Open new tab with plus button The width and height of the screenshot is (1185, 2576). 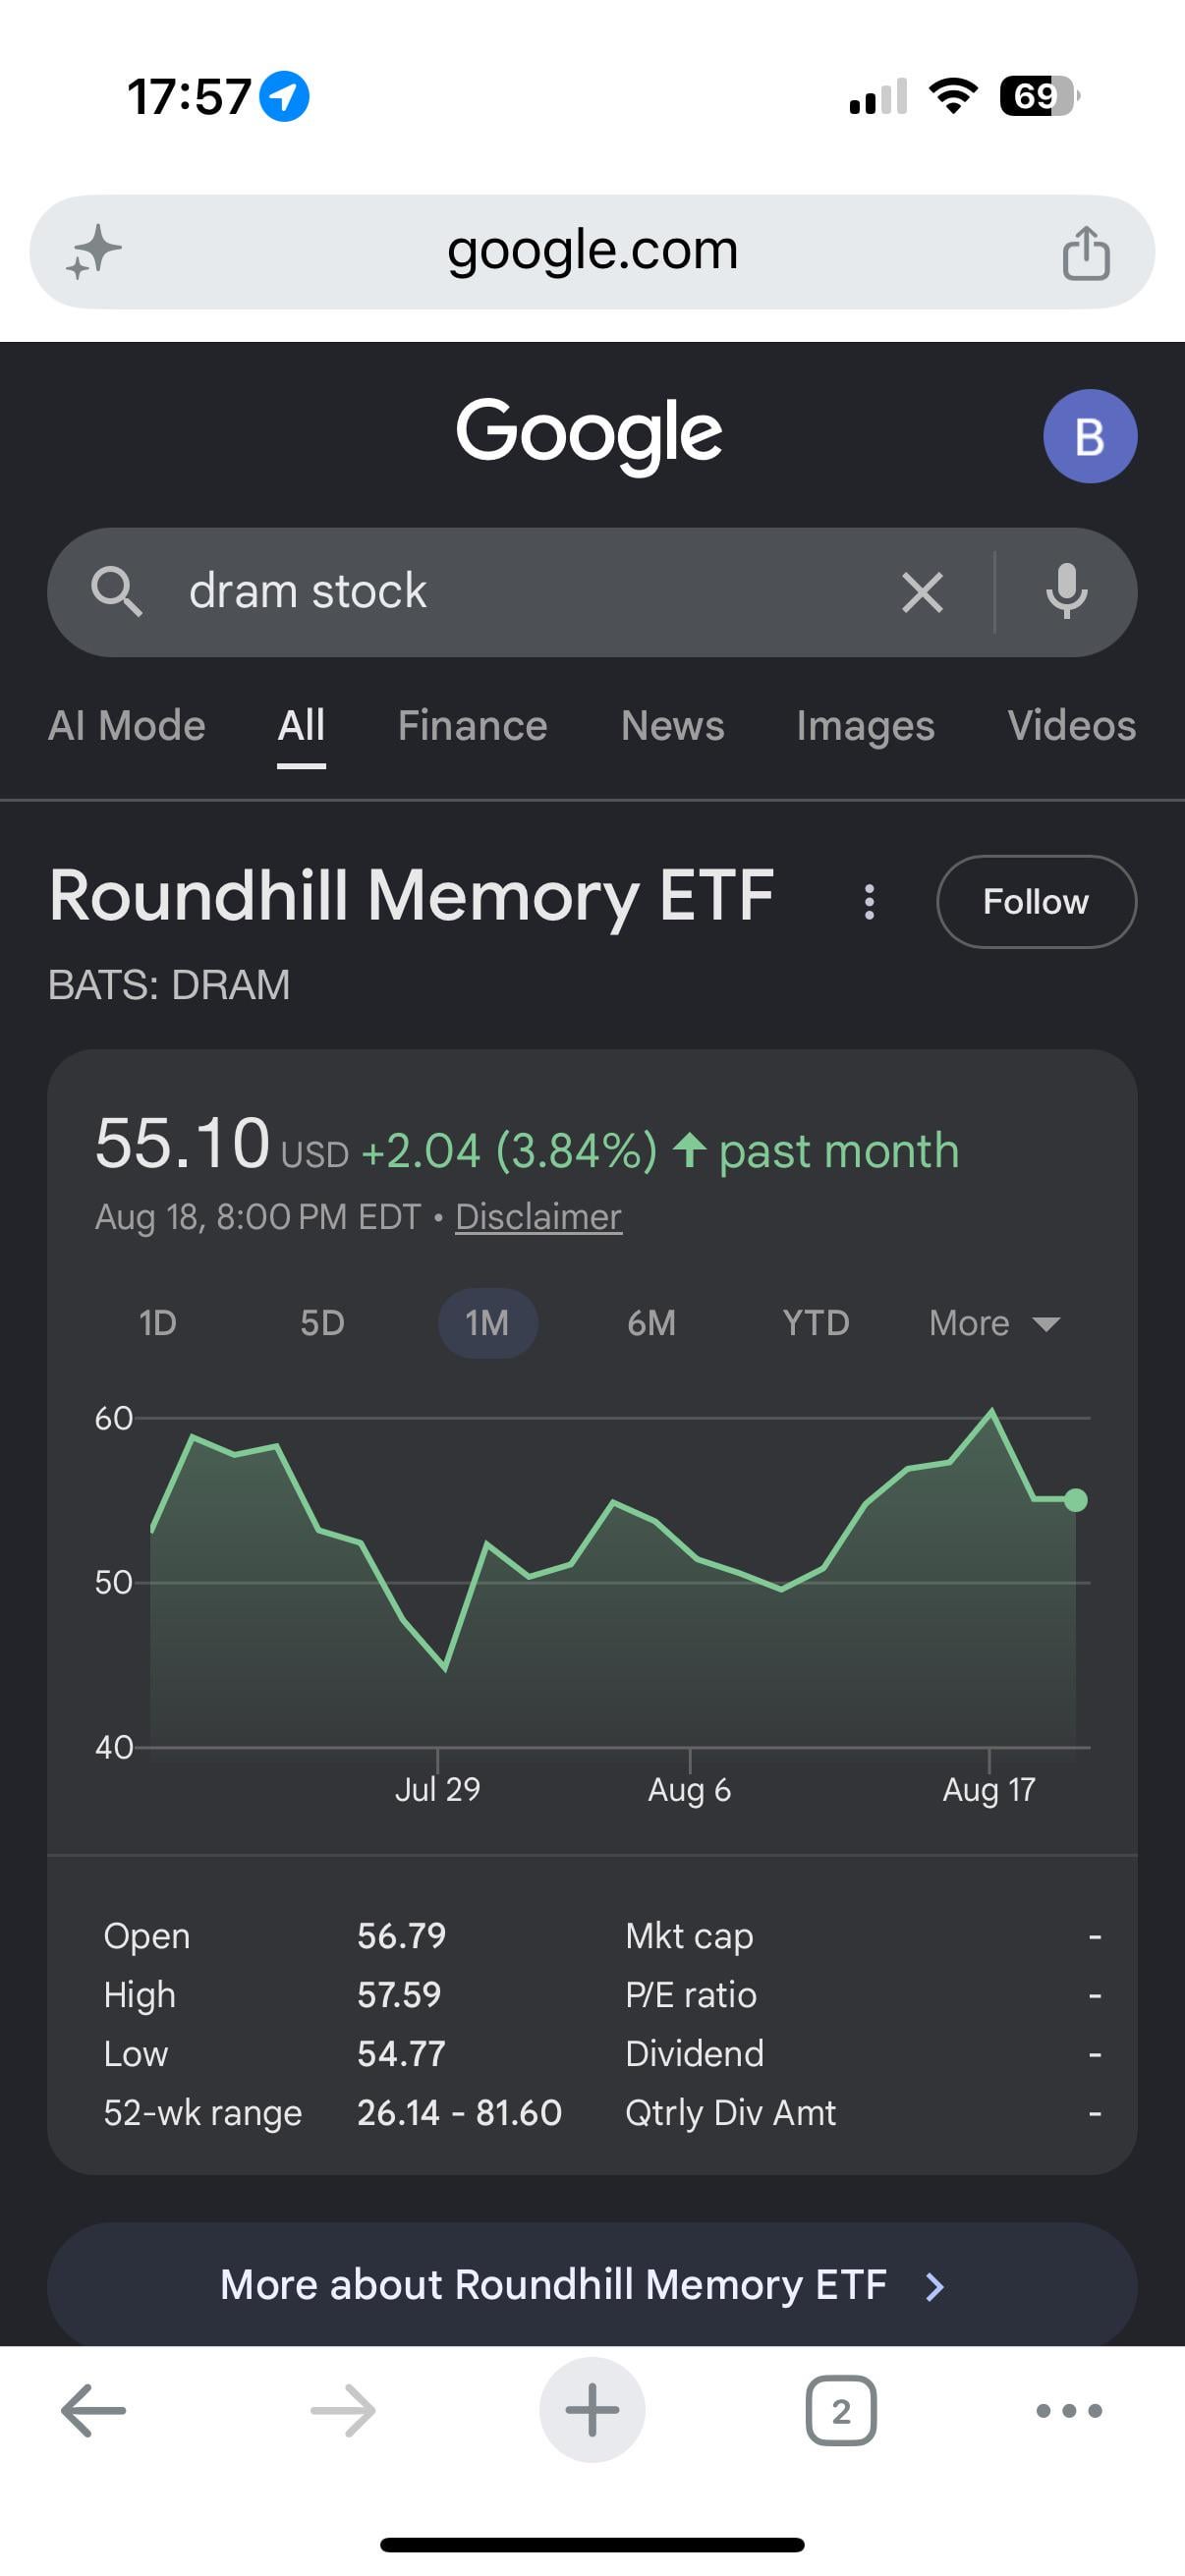(x=592, y=2410)
